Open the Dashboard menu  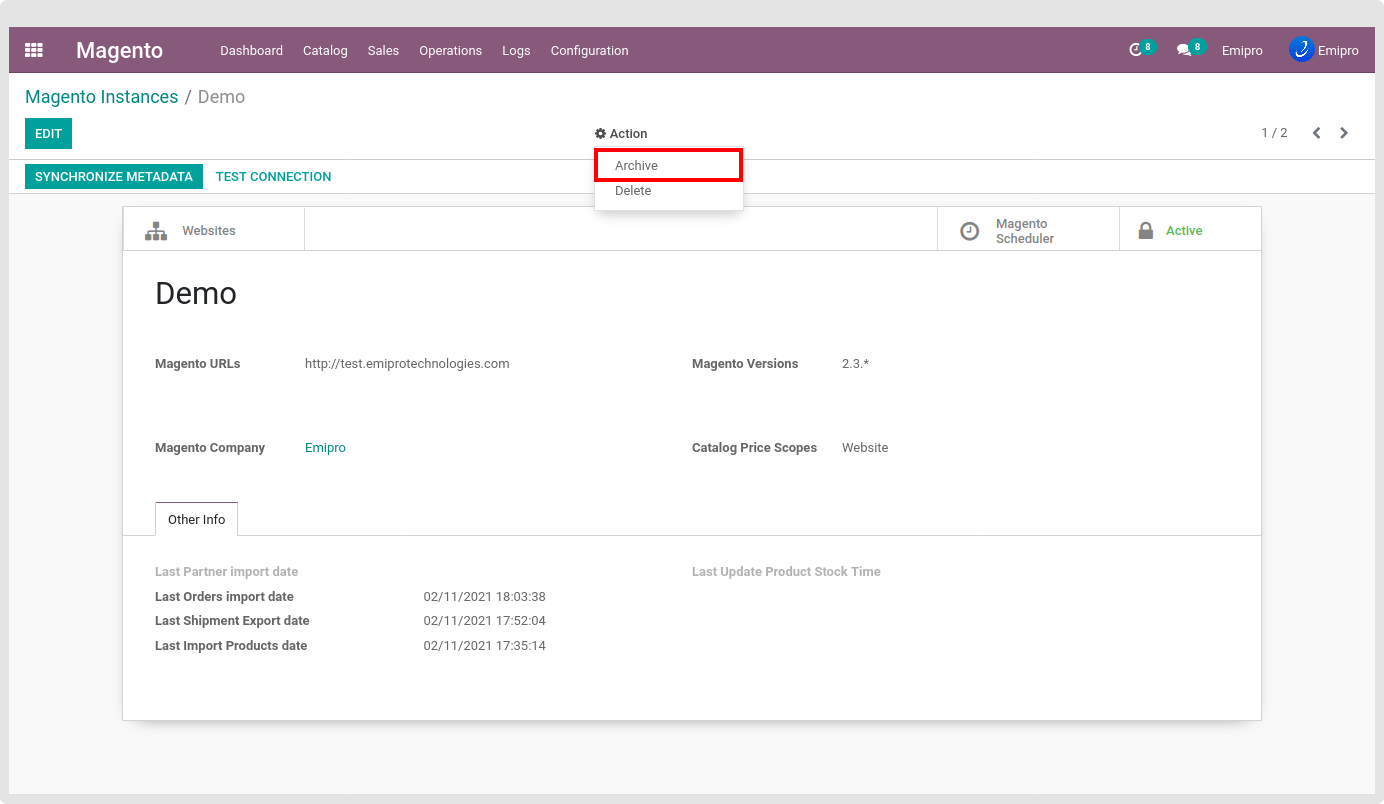tap(251, 50)
